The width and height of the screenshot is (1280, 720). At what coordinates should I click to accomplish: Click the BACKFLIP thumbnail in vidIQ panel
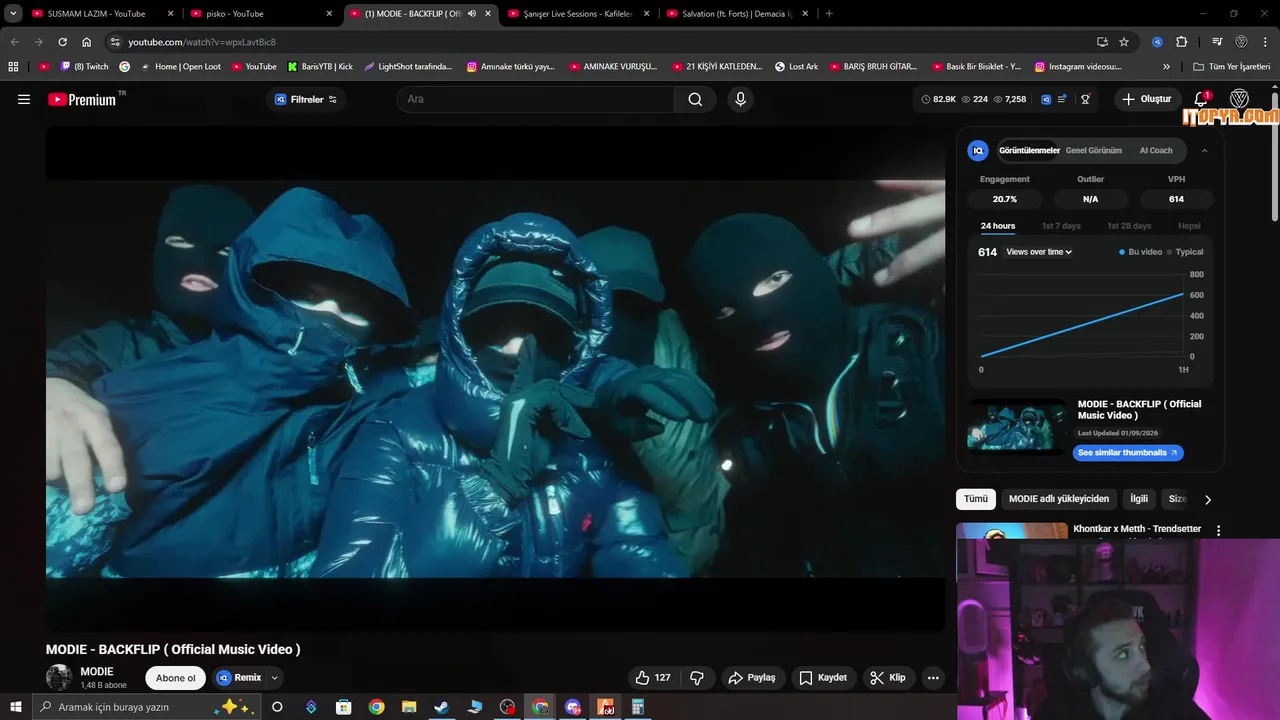tap(1018, 426)
